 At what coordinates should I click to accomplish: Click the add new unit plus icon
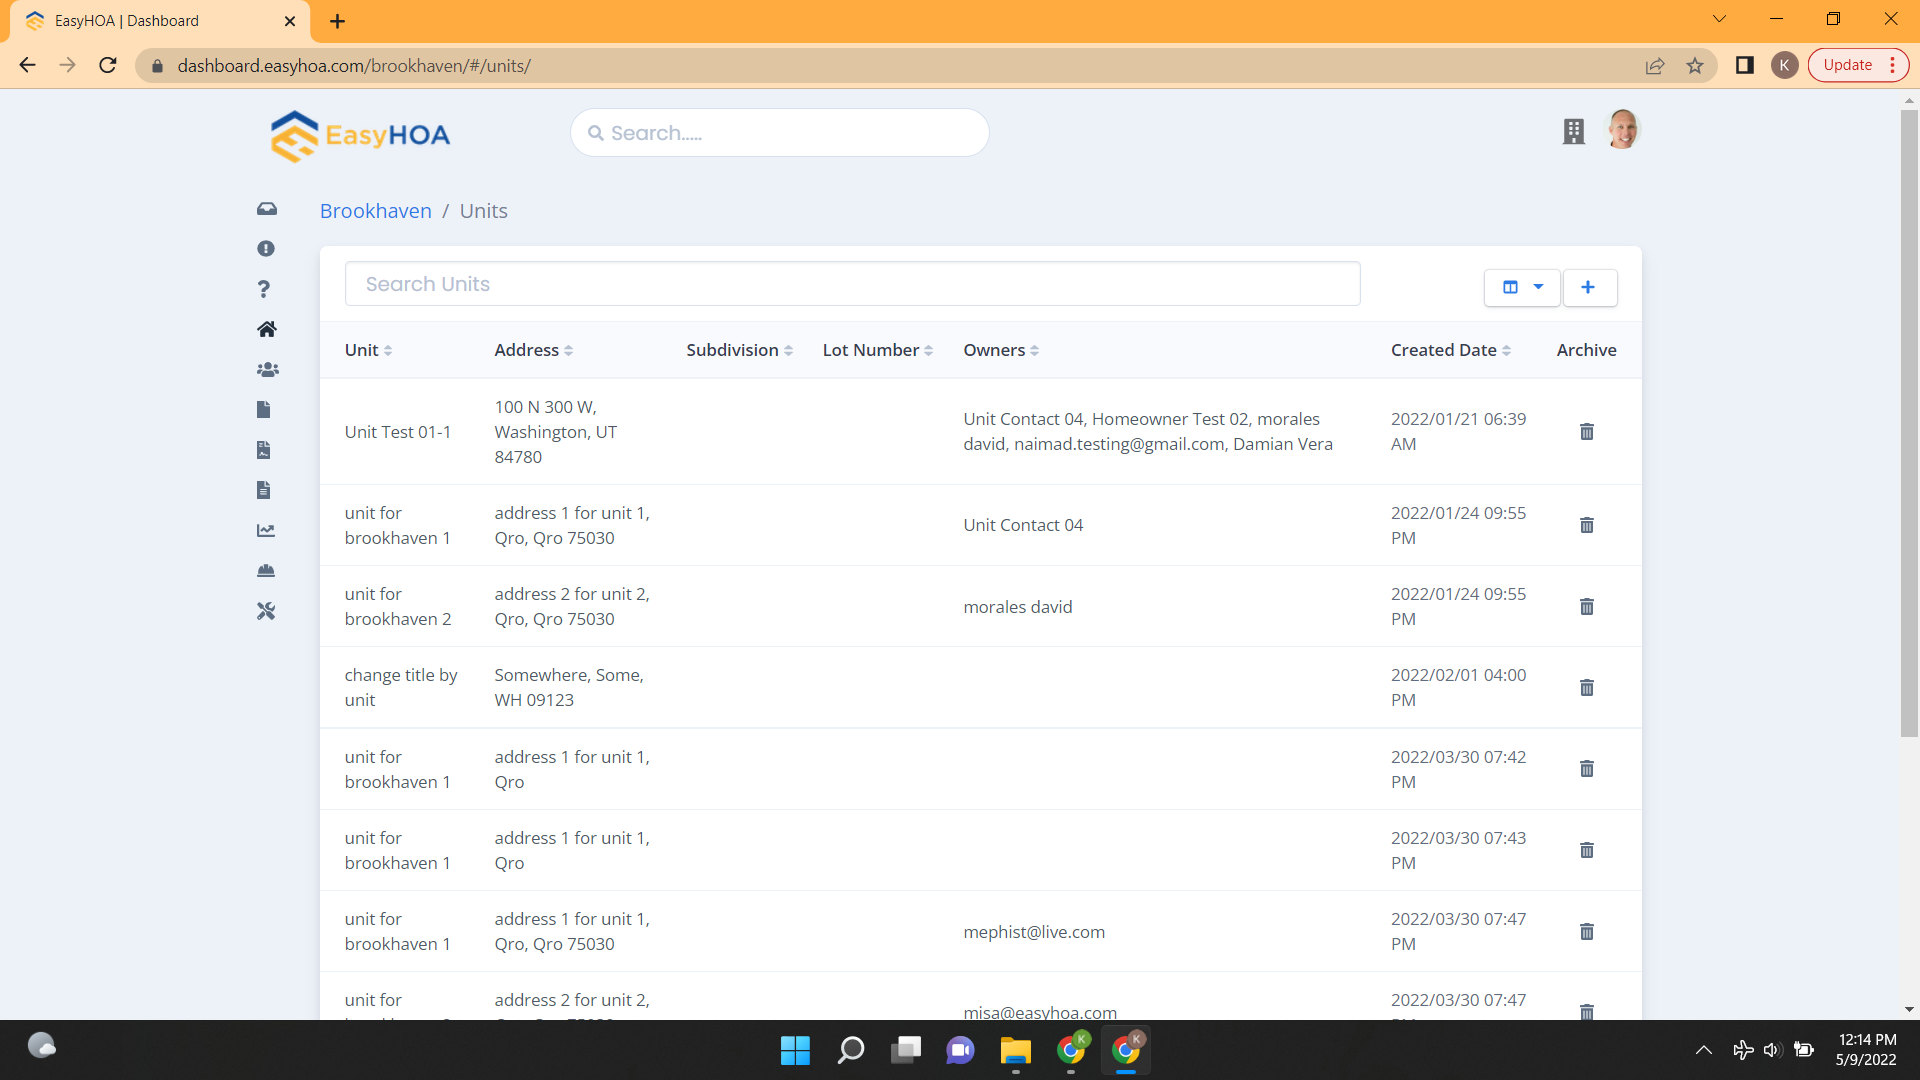pos(1590,286)
